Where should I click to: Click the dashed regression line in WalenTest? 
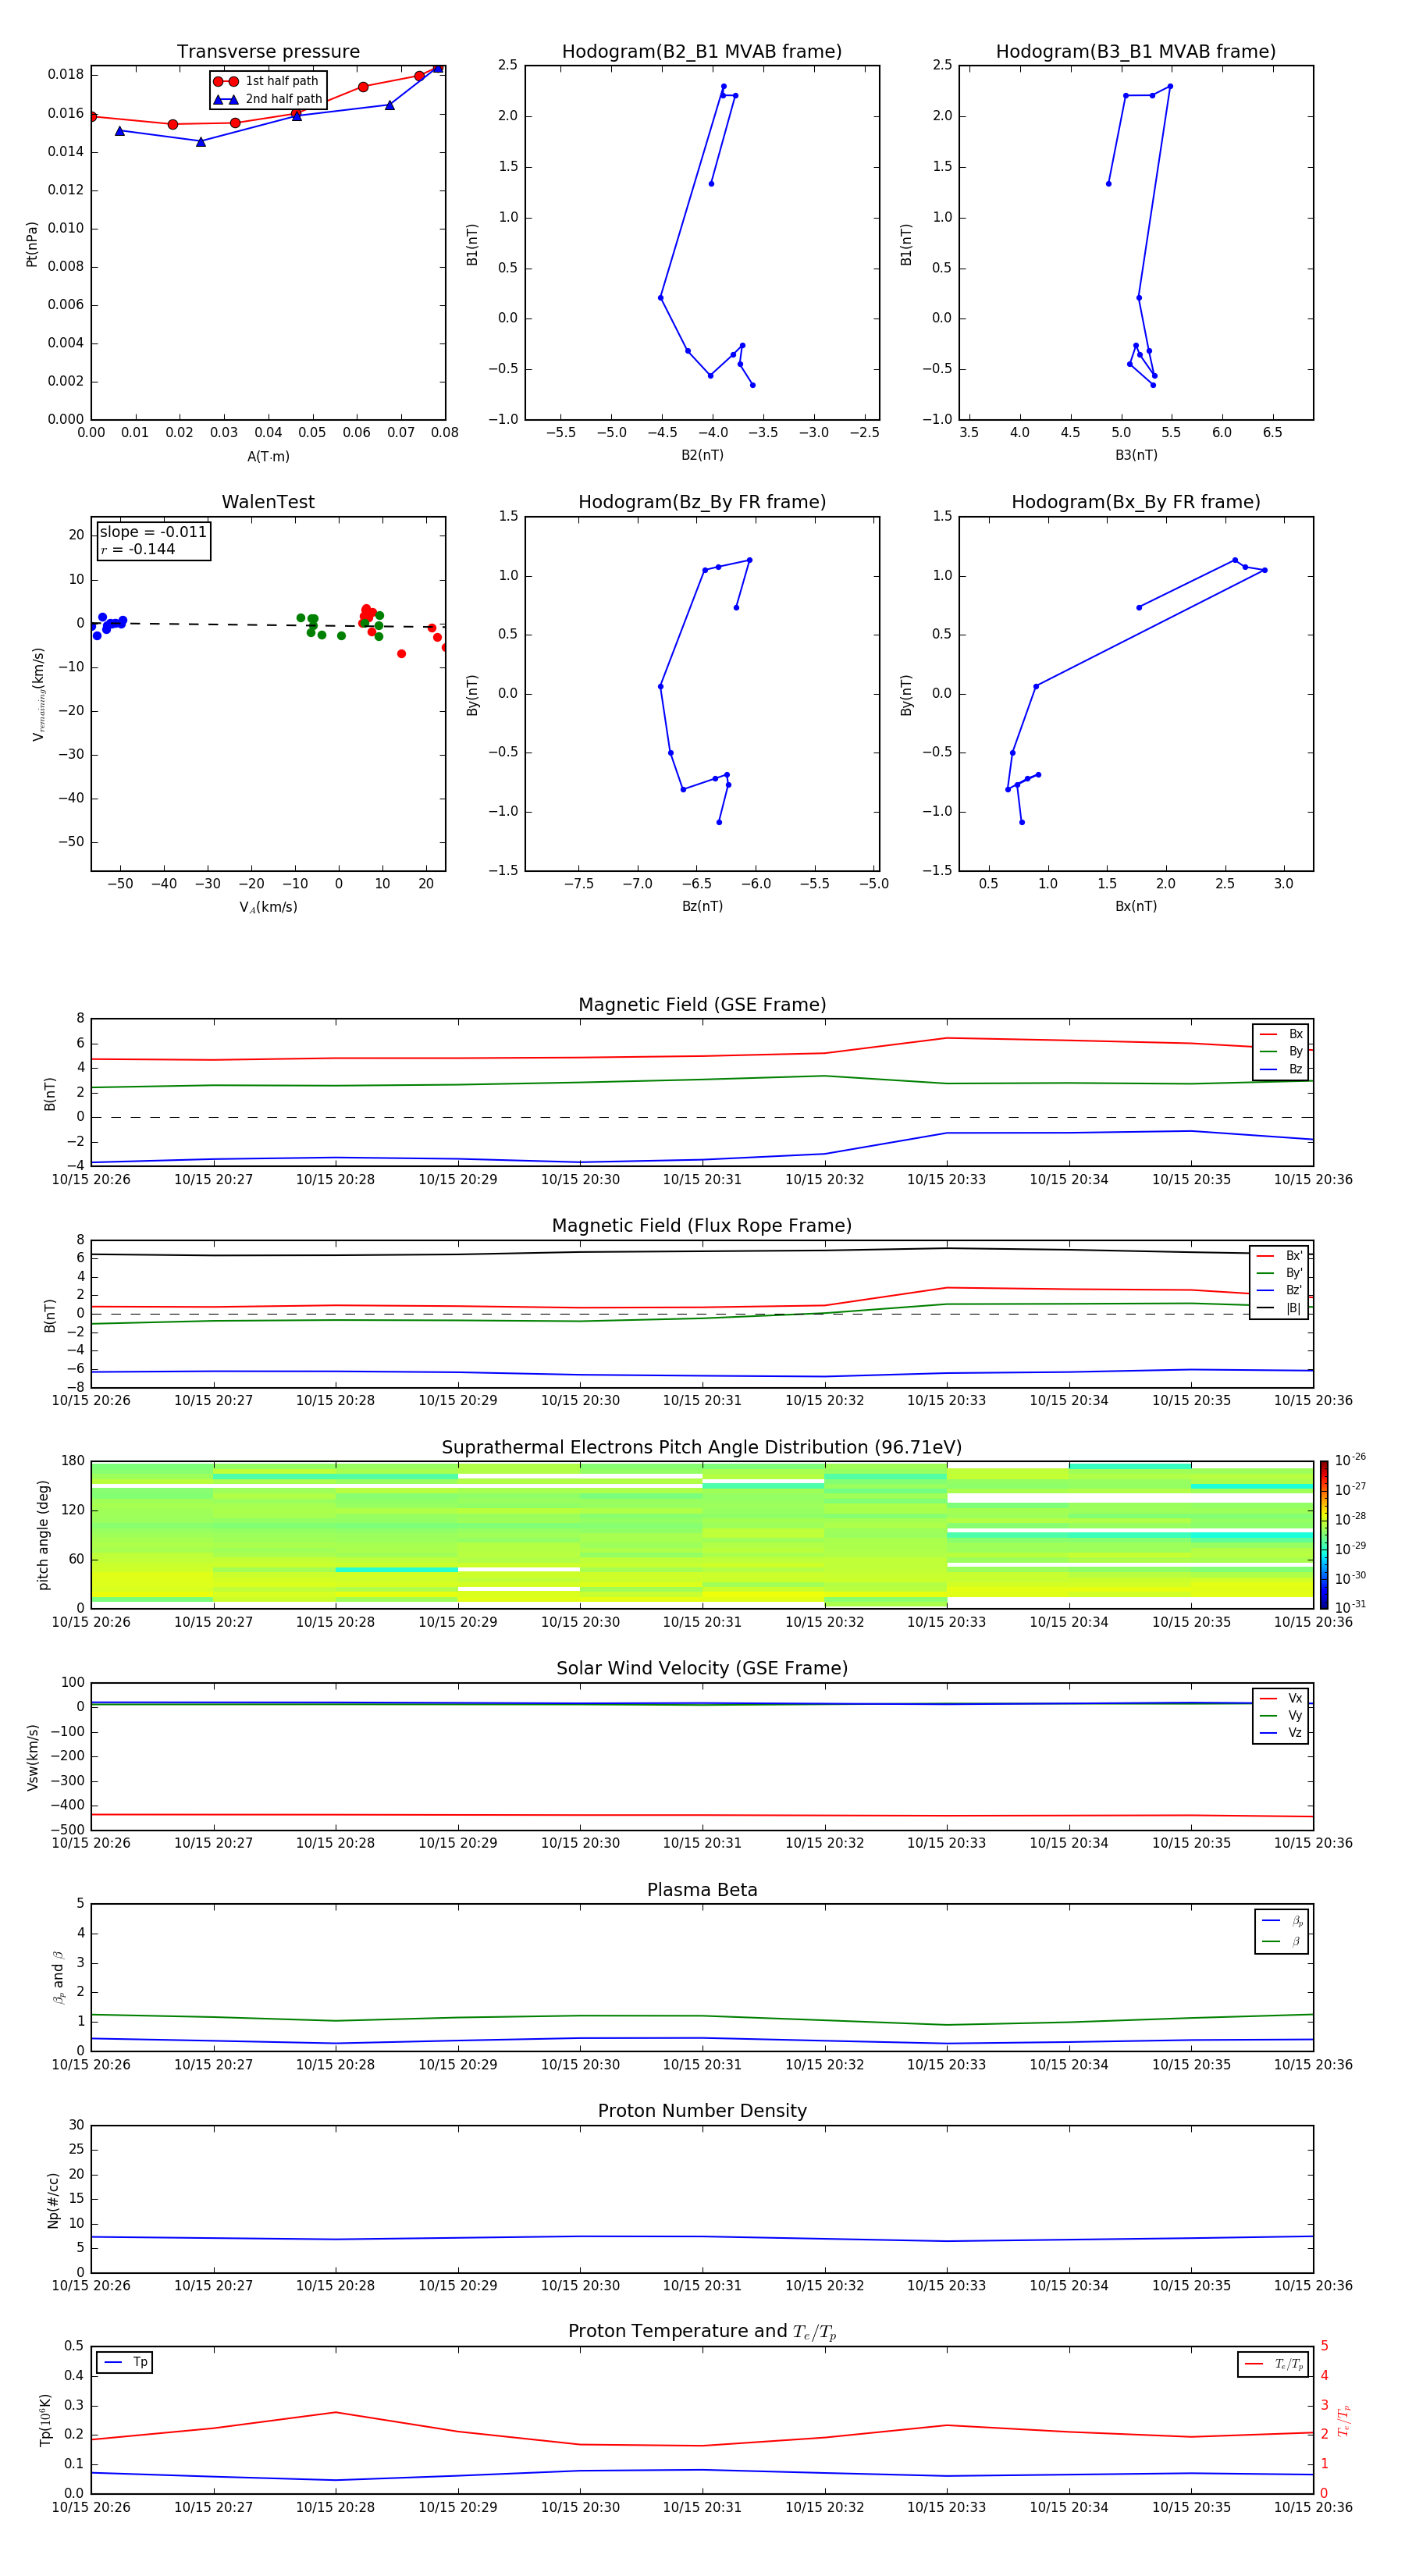[268, 625]
